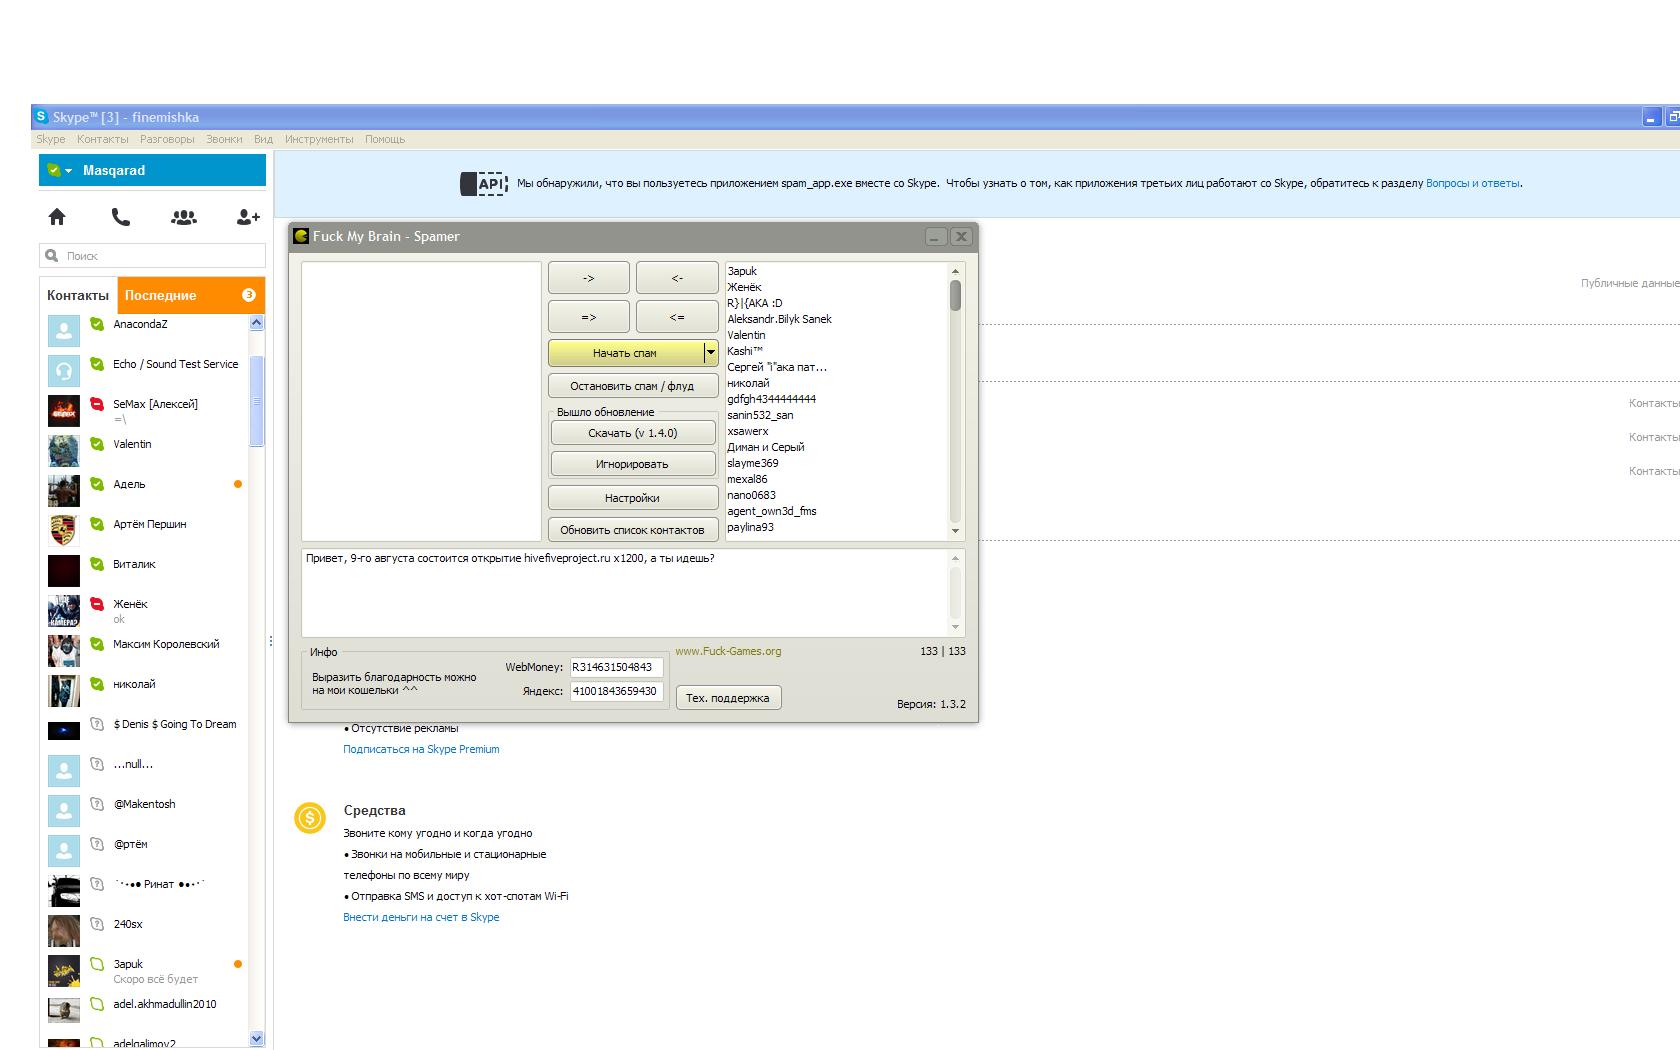Add a new contact icon

[x=248, y=217]
